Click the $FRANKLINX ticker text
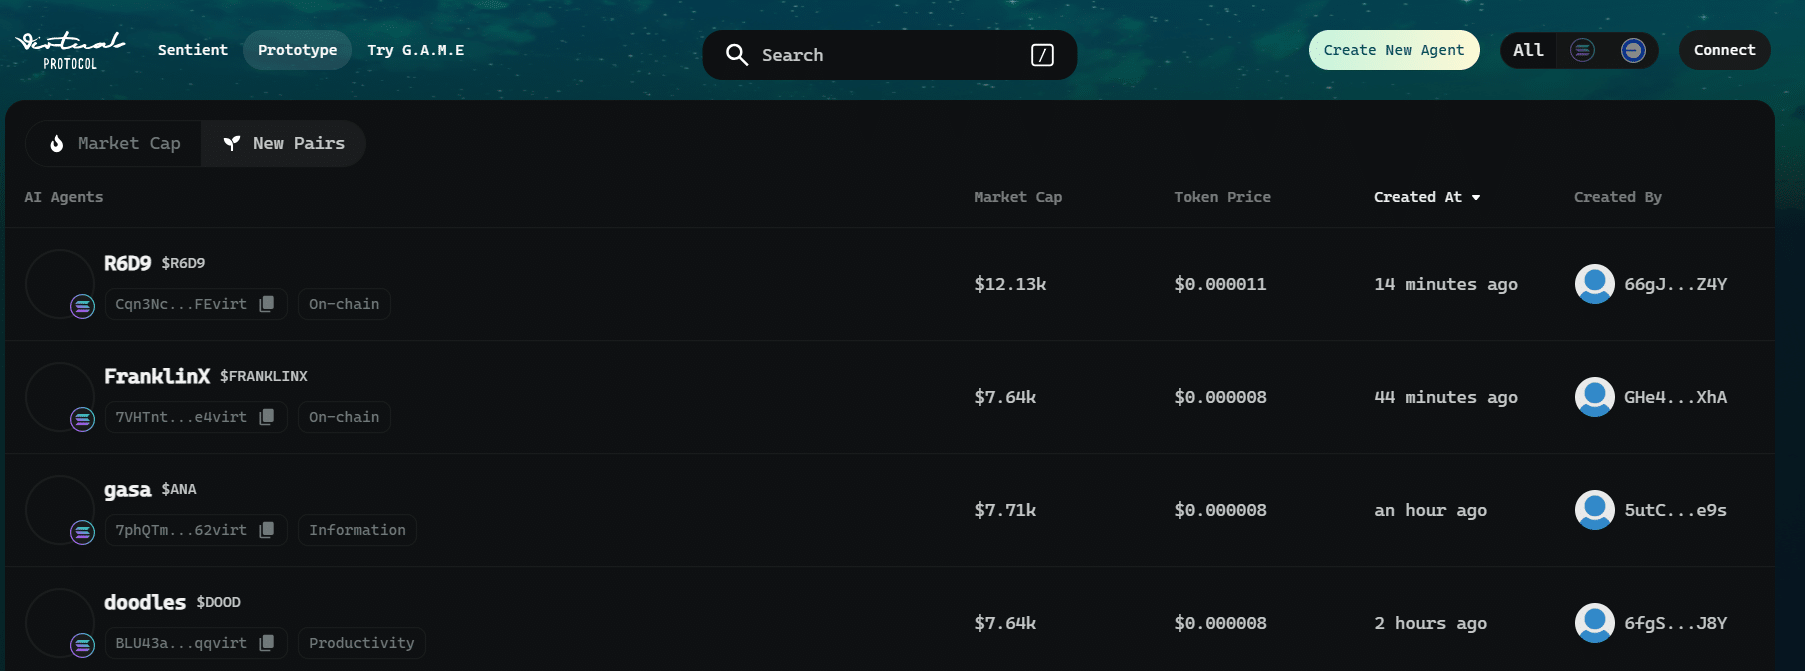 click(x=264, y=377)
